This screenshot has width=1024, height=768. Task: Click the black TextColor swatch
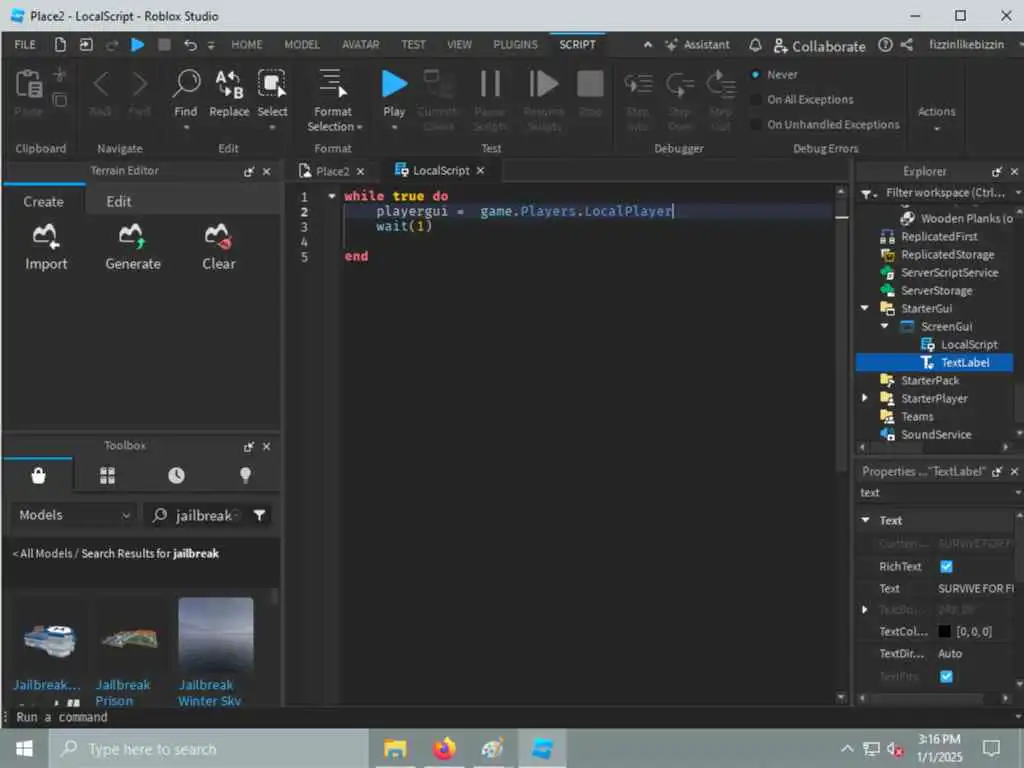944,632
